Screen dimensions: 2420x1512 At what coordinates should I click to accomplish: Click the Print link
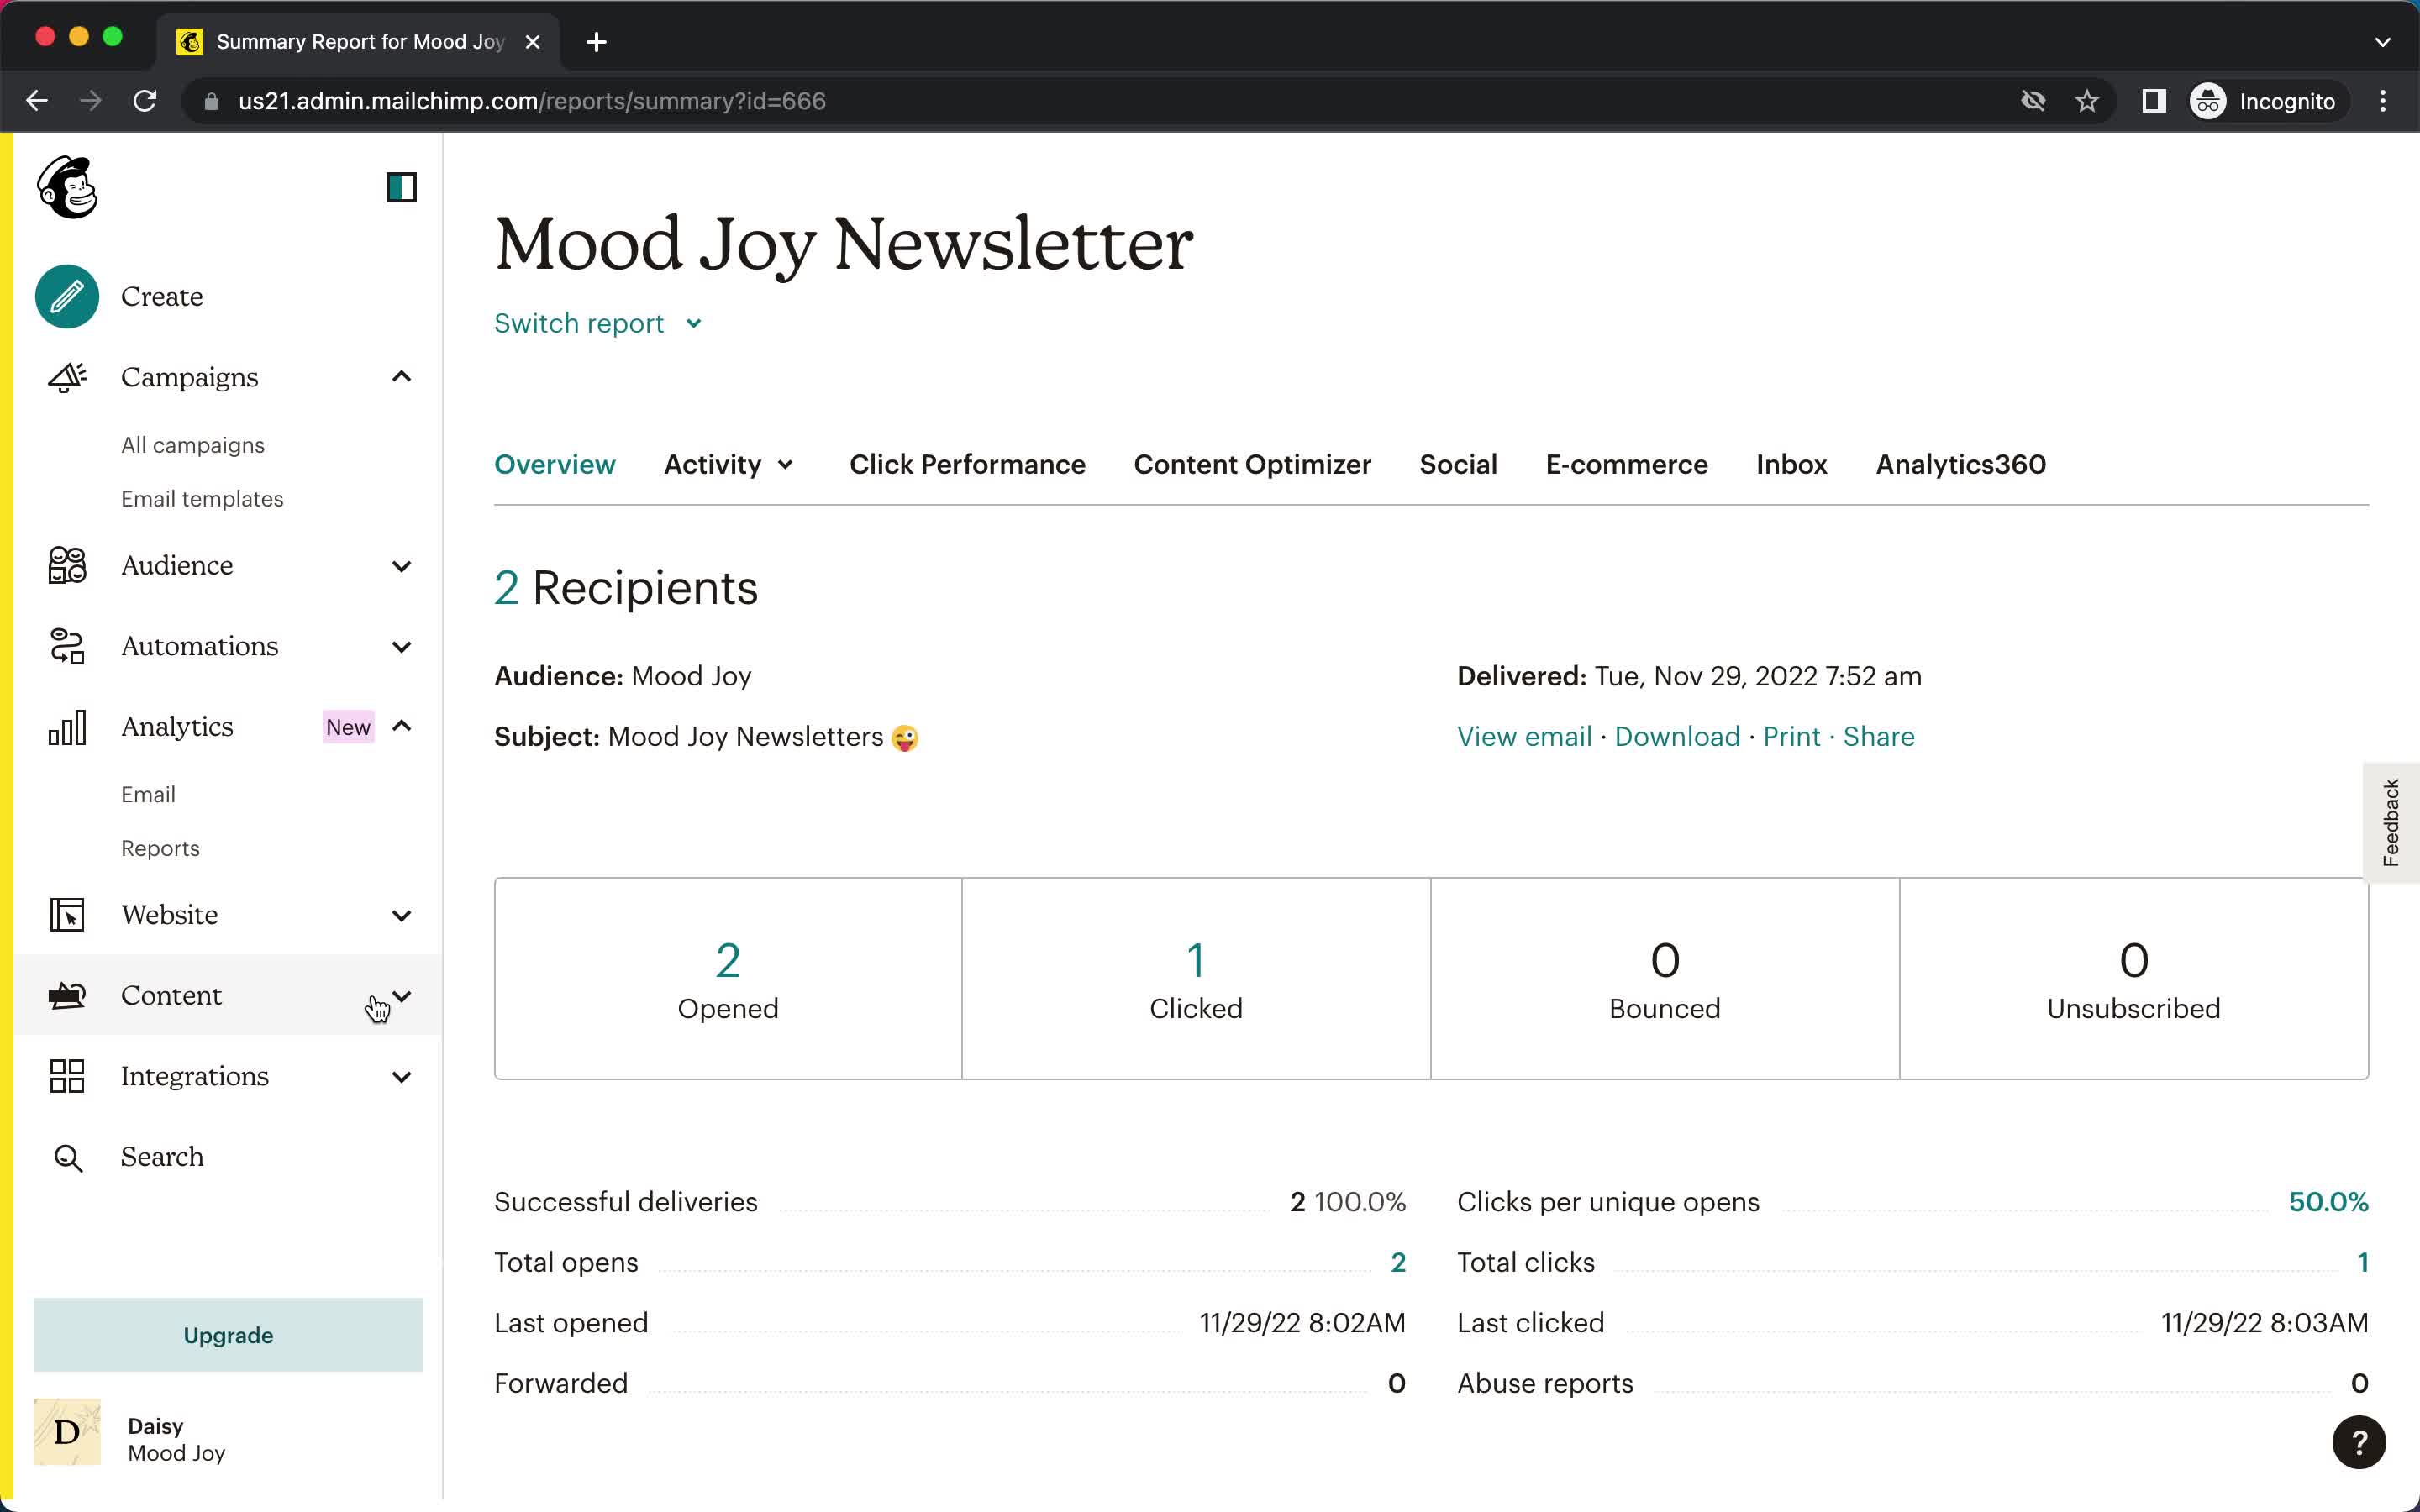click(x=1791, y=737)
